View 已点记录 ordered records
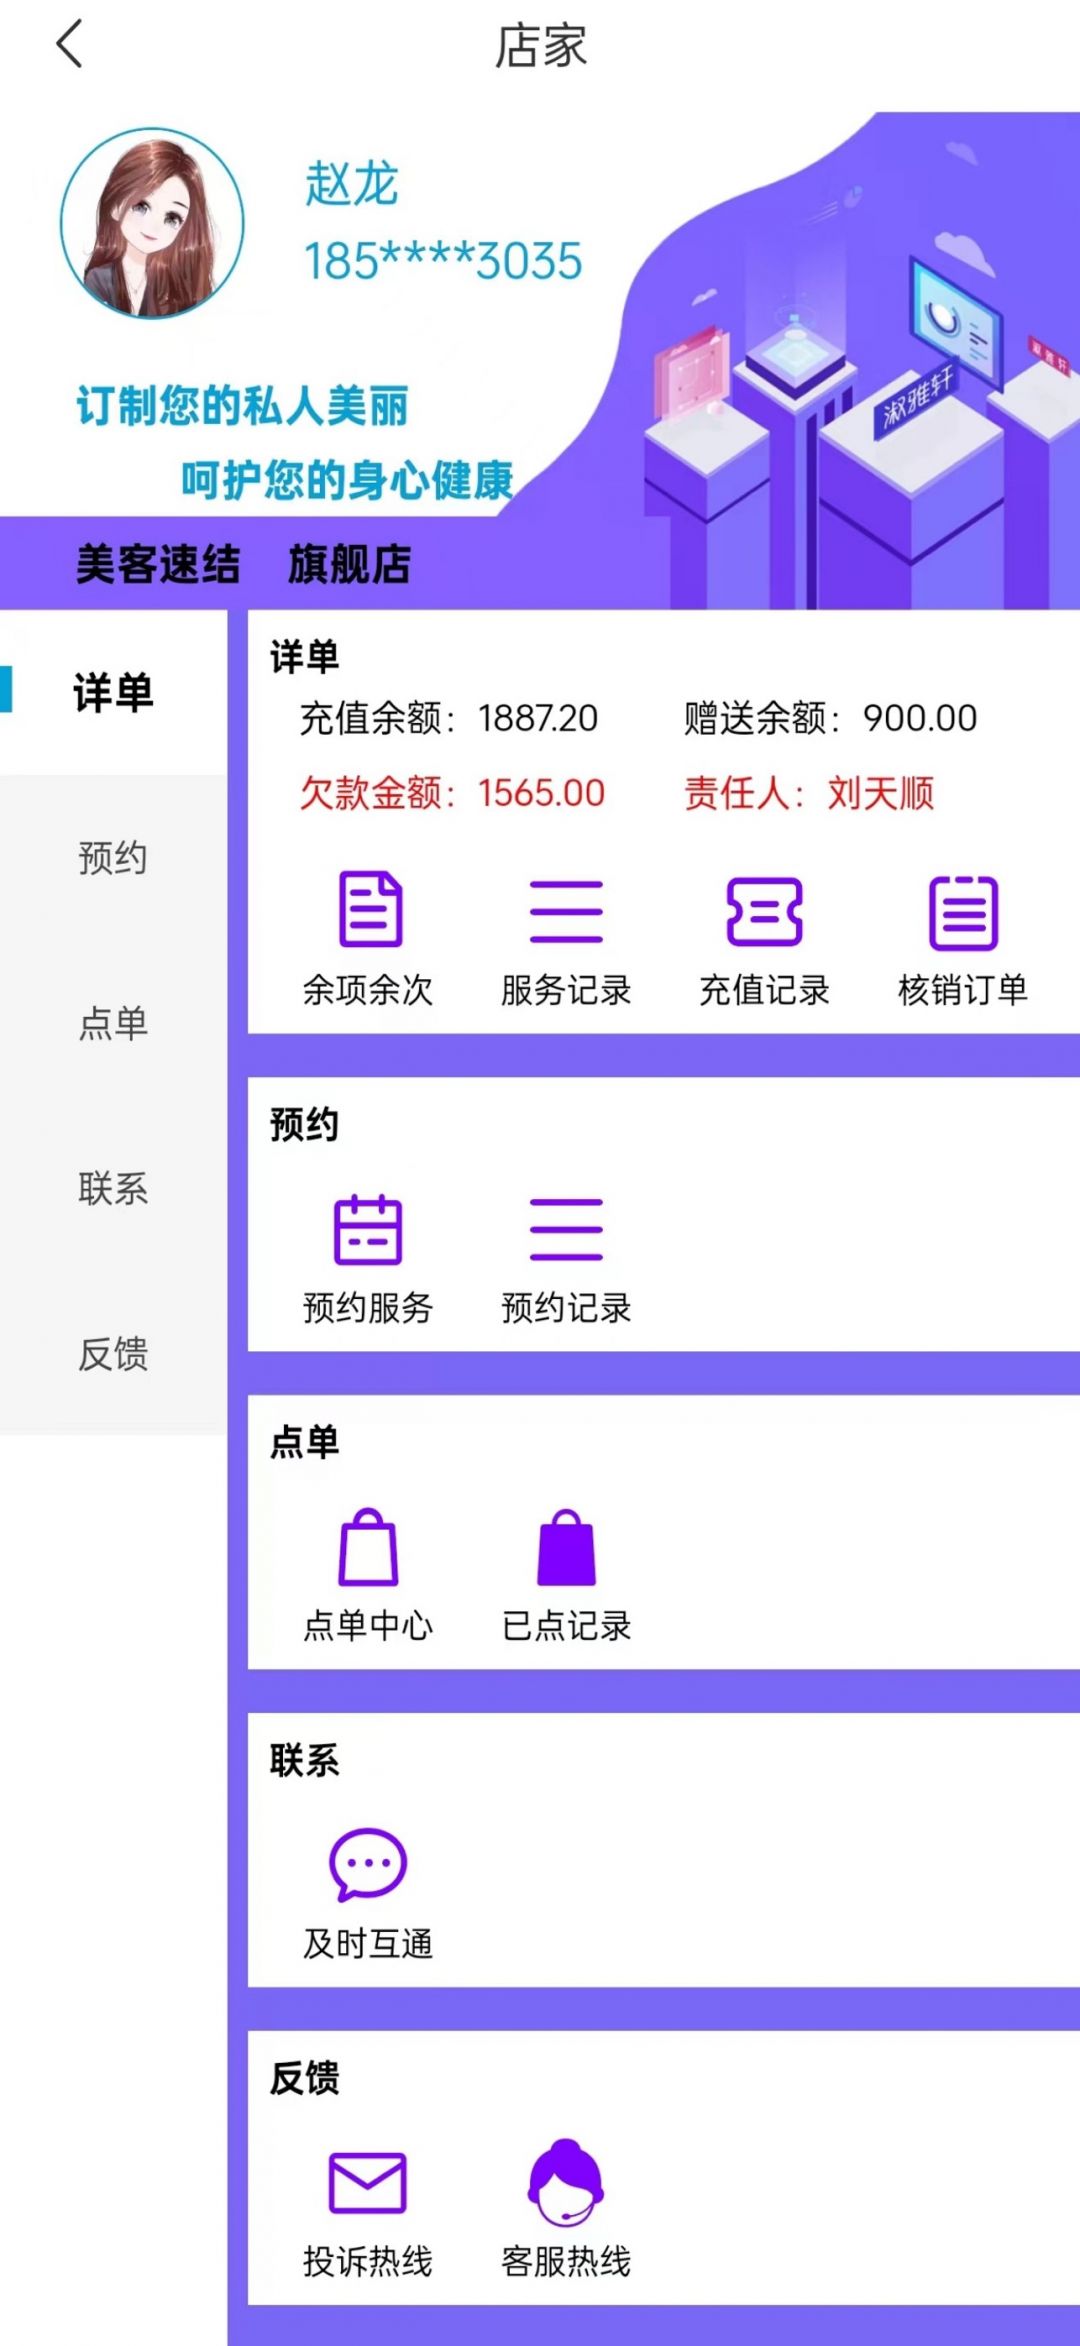1080x2346 pixels. point(566,1547)
